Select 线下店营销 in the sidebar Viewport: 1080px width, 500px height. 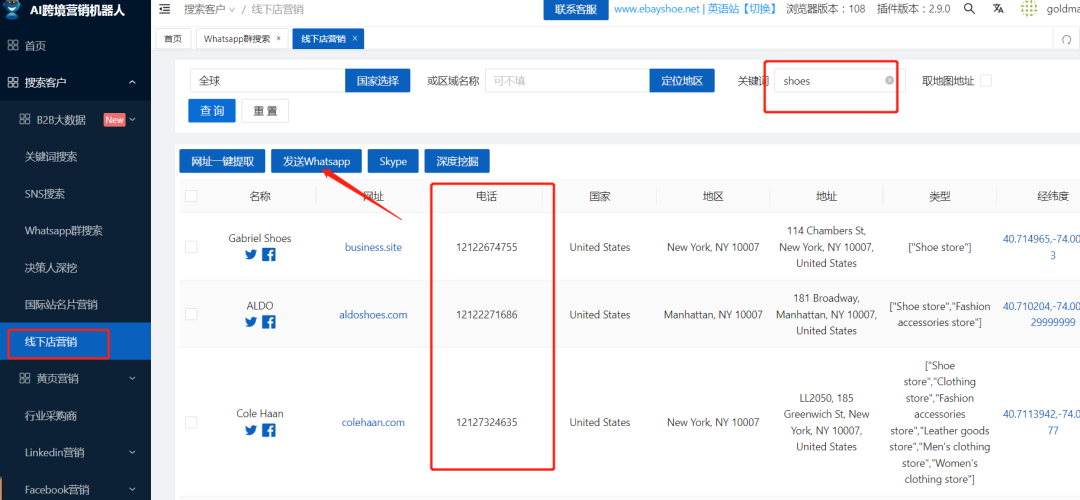click(x=75, y=342)
